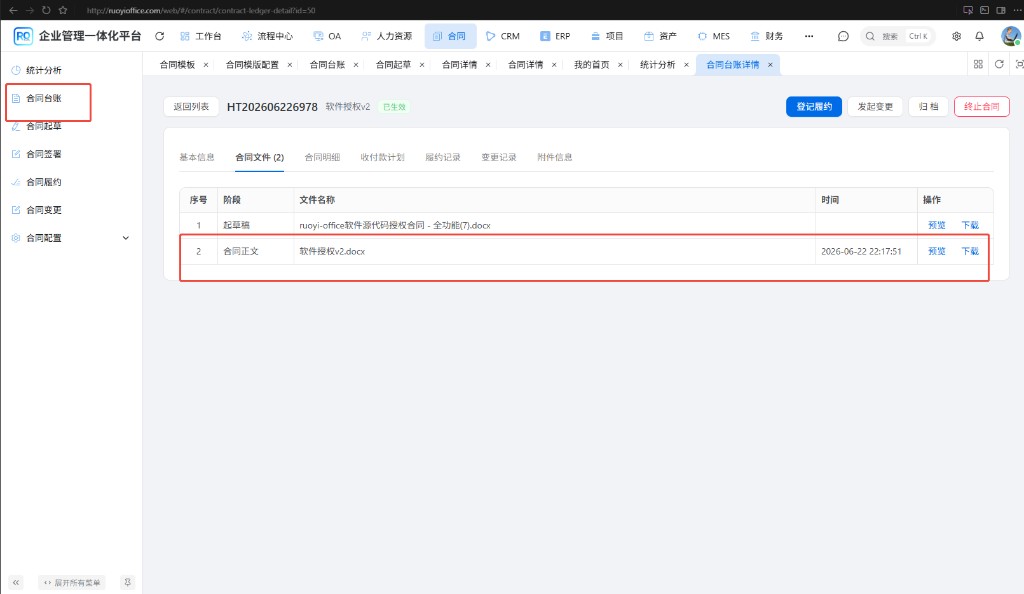The width and height of the screenshot is (1024, 594).
Task: Switch to the 合同起草 page tab
Action: pyautogui.click(x=393, y=65)
